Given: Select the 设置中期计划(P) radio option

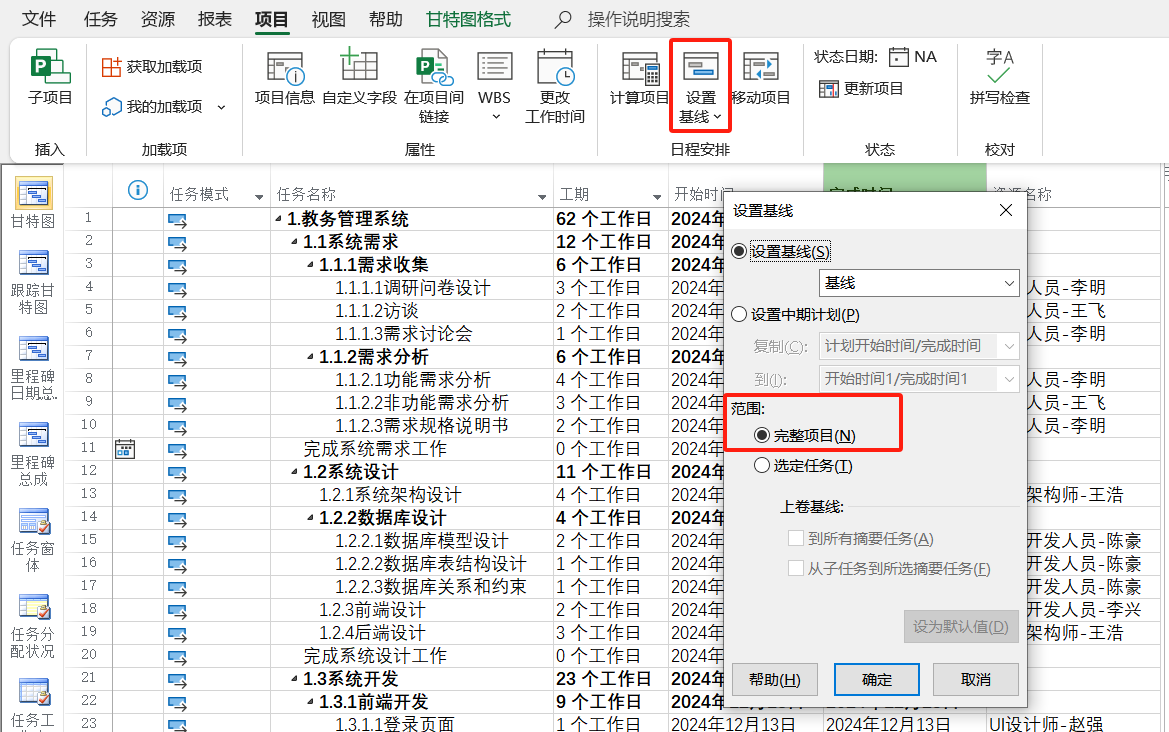Looking at the screenshot, I should click(739, 315).
